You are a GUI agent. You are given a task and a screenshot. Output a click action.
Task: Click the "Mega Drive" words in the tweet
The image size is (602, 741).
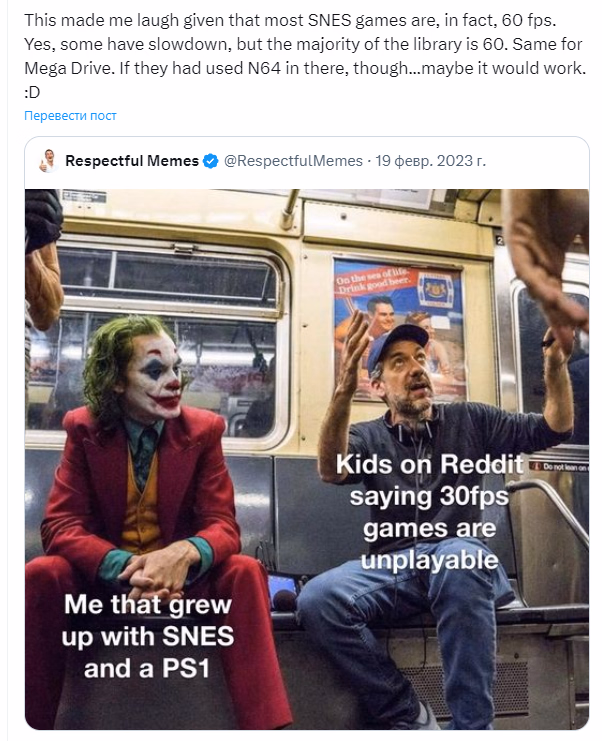pos(69,68)
